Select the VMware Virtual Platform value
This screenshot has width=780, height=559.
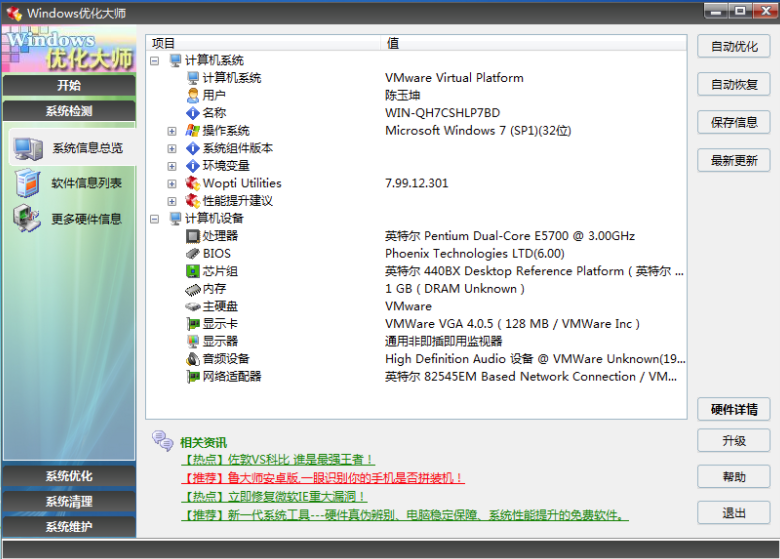[454, 78]
